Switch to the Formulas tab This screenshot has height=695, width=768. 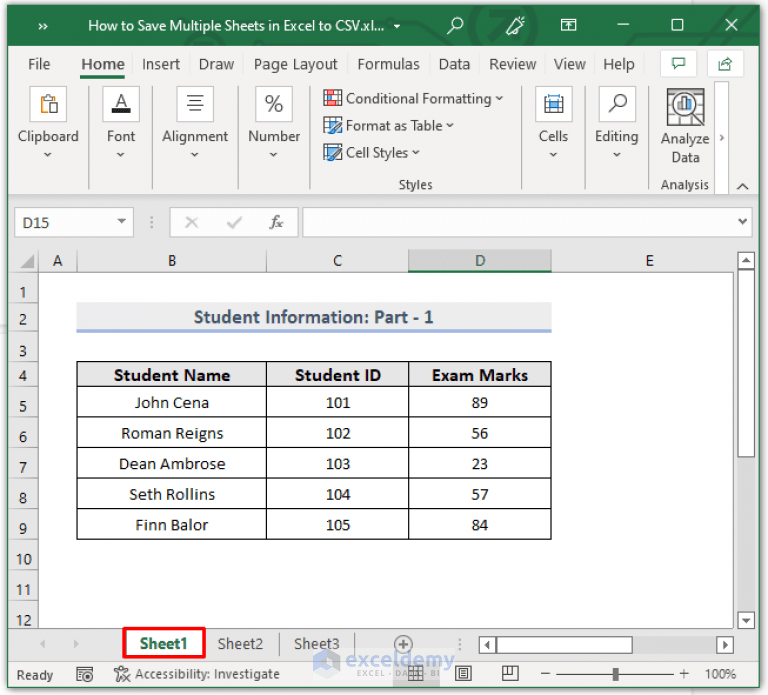[388, 64]
